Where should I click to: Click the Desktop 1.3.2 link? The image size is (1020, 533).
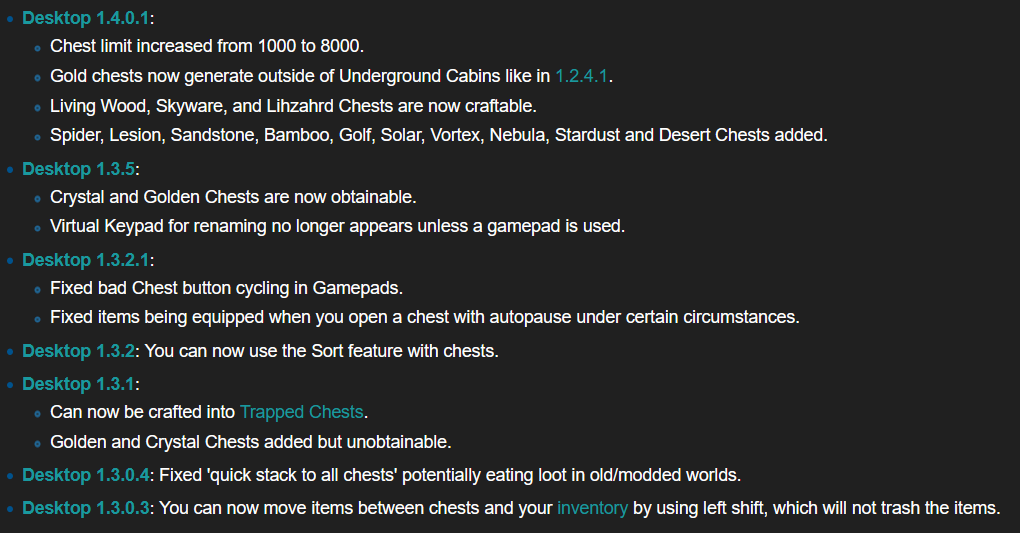pyautogui.click(x=79, y=351)
